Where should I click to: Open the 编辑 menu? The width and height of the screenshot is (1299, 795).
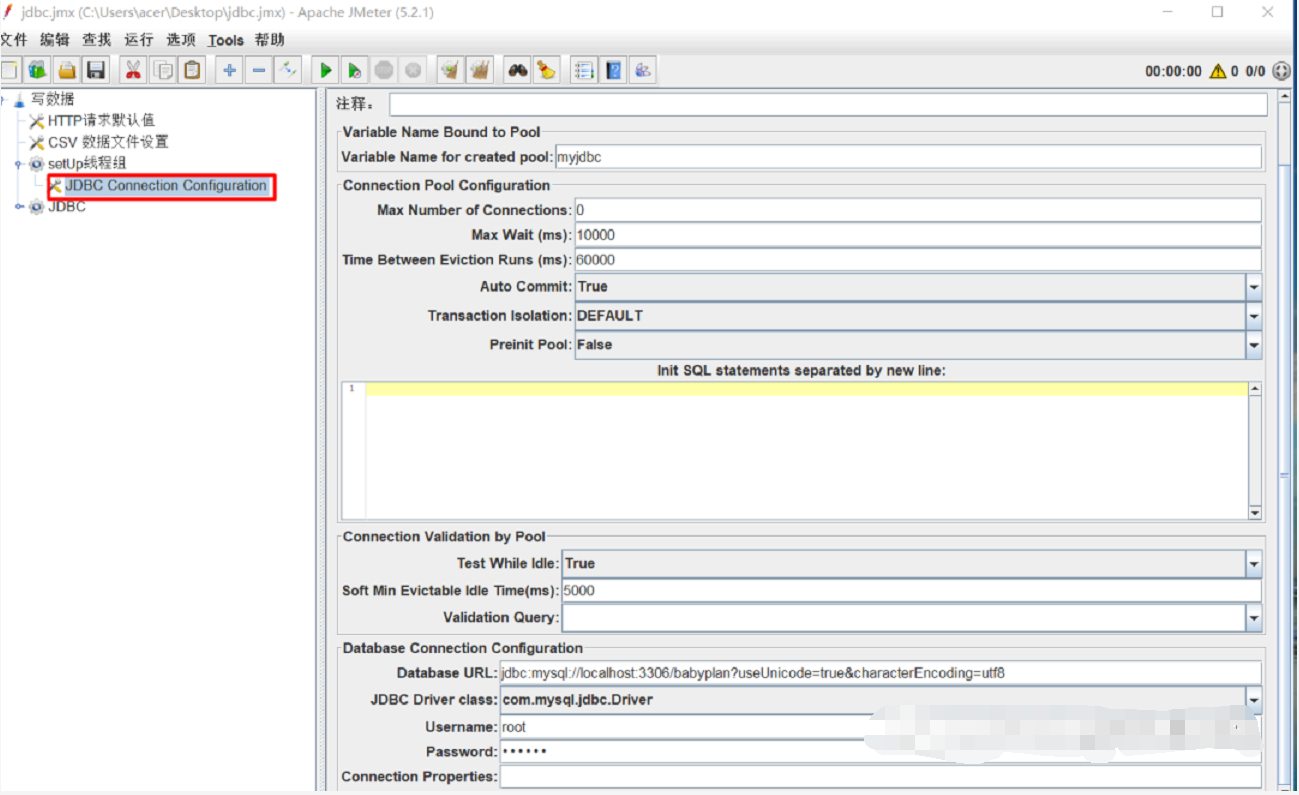pyautogui.click(x=55, y=40)
